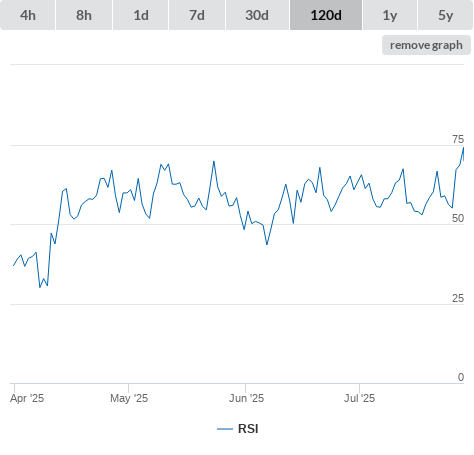The image size is (474, 455).
Task: Click the active 120d range tab
Action: click(326, 15)
